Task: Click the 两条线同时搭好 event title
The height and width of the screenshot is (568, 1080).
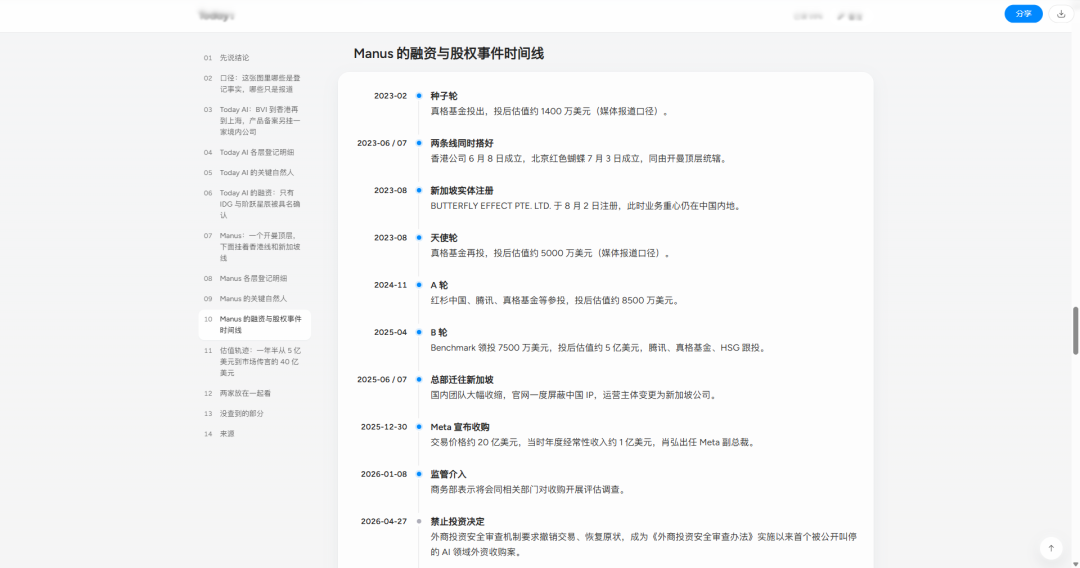Action: click(x=461, y=143)
